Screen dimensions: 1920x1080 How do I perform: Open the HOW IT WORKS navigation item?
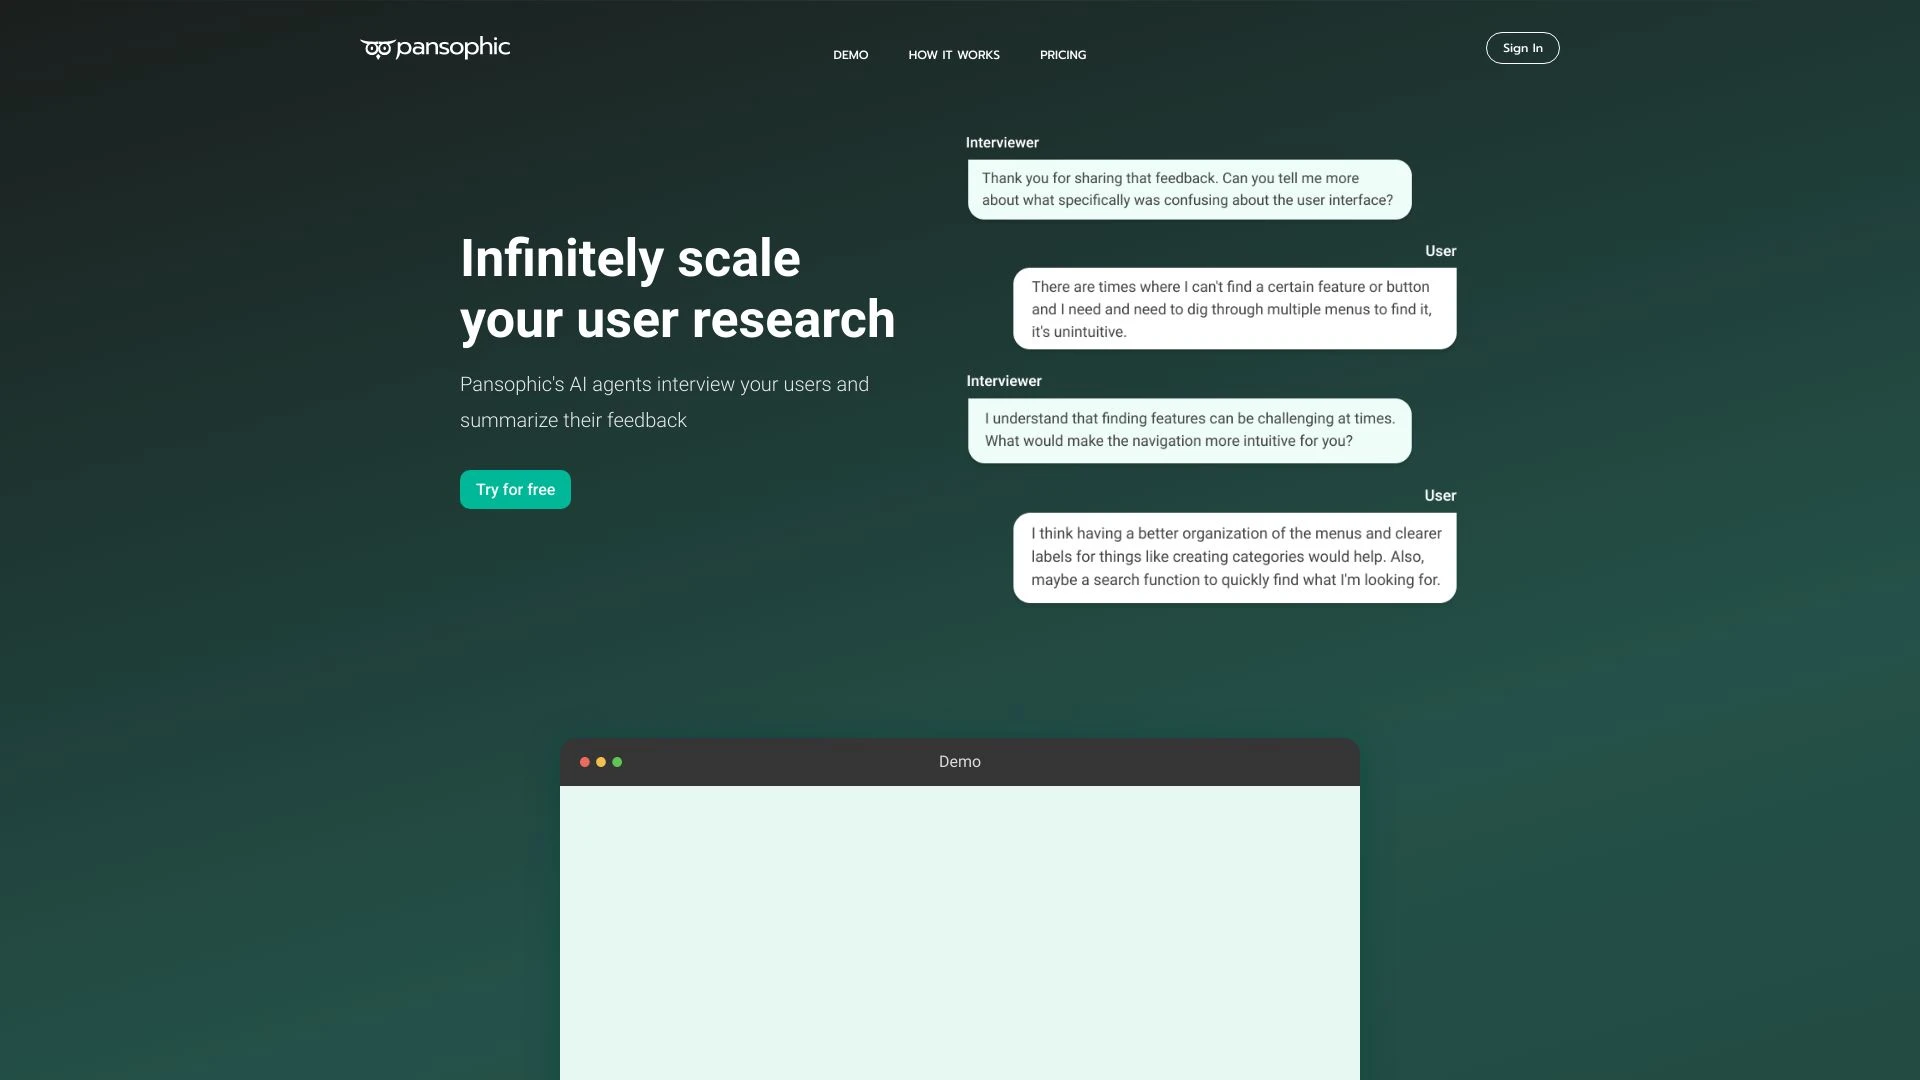coord(953,55)
